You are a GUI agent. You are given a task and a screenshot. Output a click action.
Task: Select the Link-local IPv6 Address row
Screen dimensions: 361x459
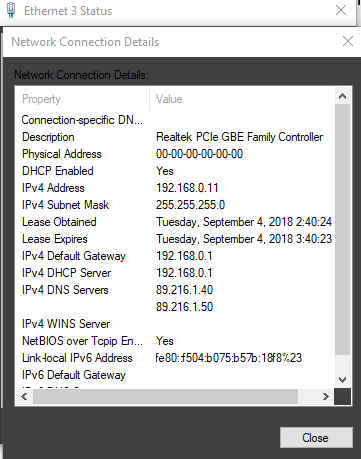(x=175, y=358)
